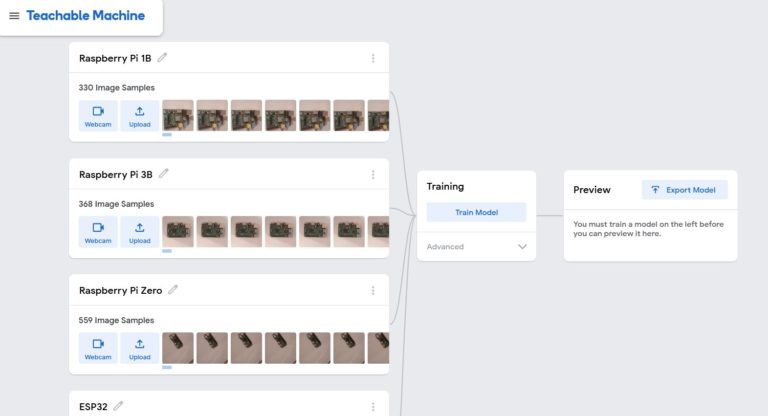768x416 pixels.
Task: Click the '368 Image Samples' label
Action: 116,204
